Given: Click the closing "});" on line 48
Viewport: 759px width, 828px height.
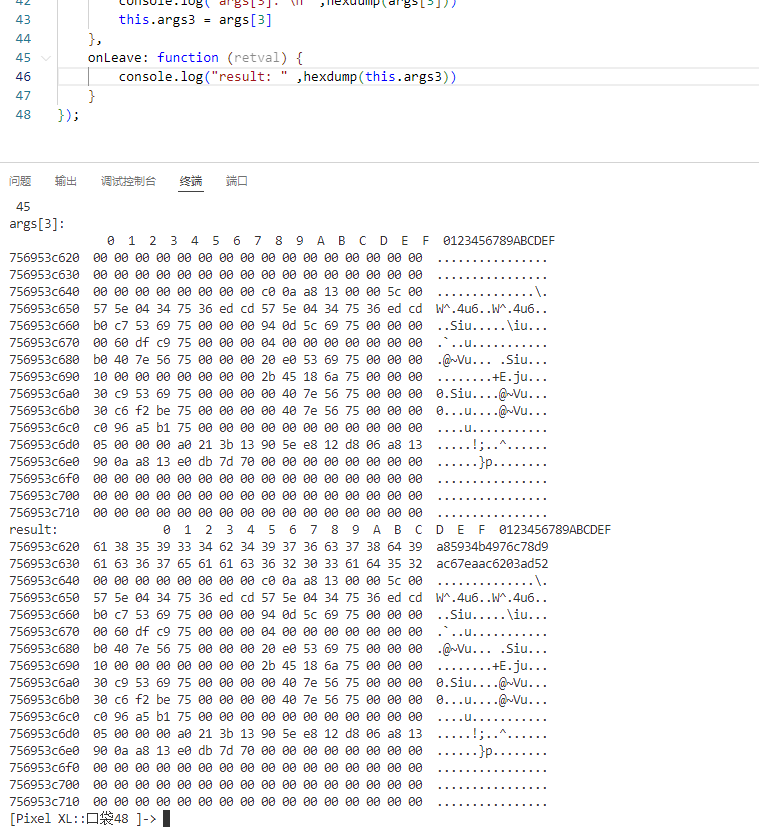Looking at the screenshot, I should click(x=68, y=115).
